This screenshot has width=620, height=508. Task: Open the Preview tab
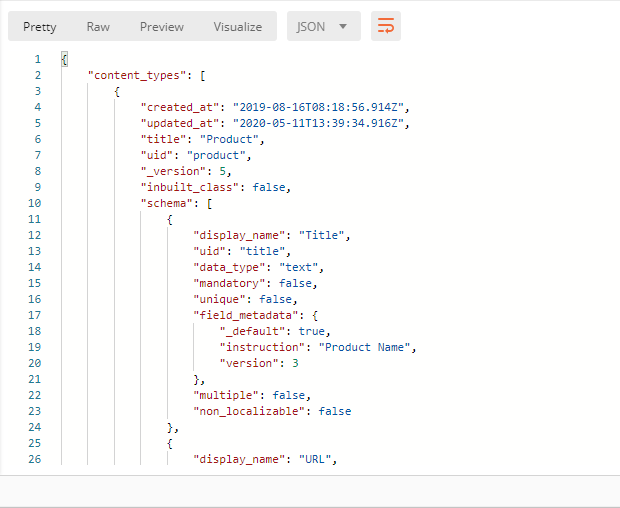(x=162, y=26)
